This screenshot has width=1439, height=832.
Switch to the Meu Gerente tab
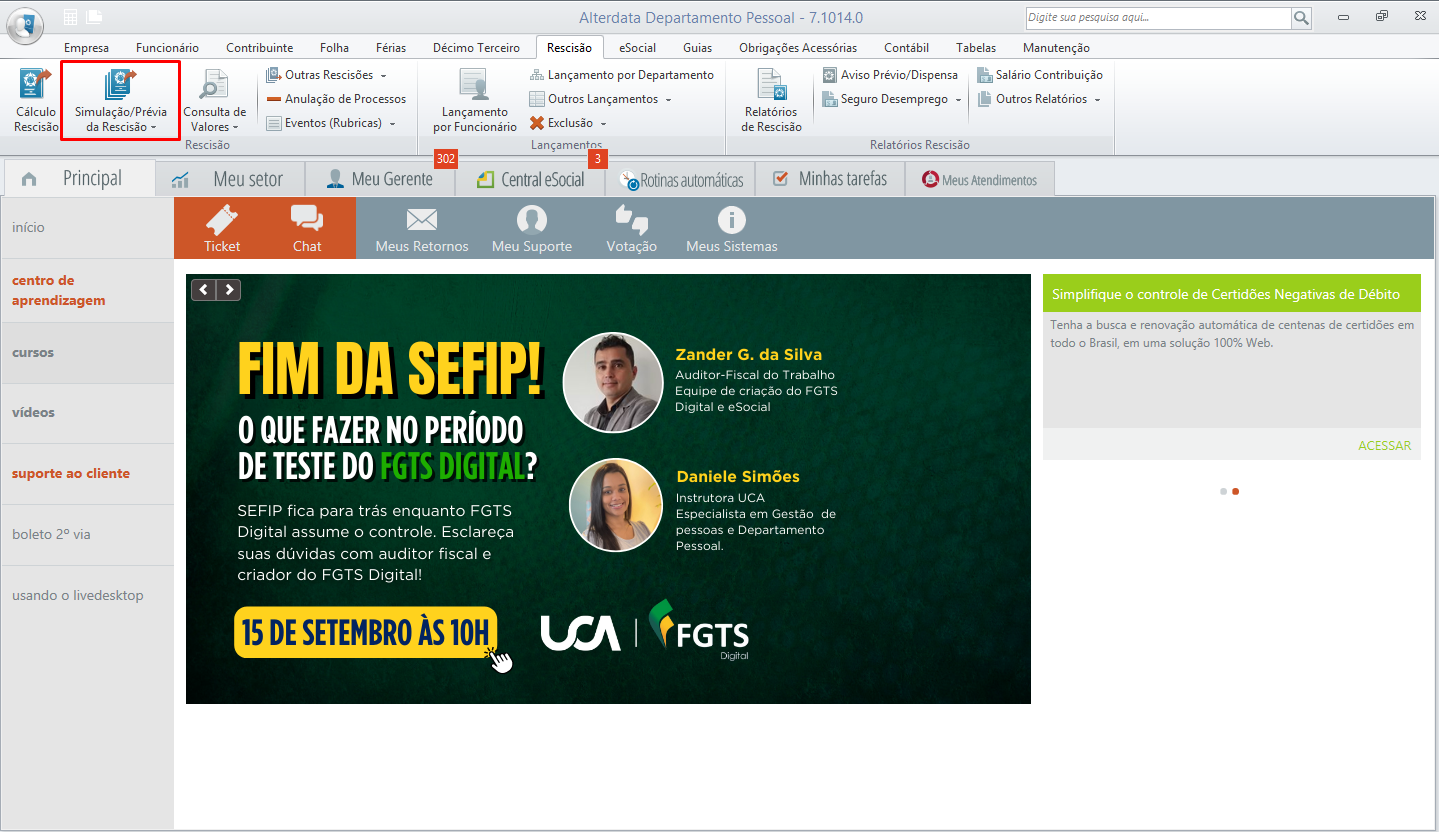pyautogui.click(x=380, y=179)
